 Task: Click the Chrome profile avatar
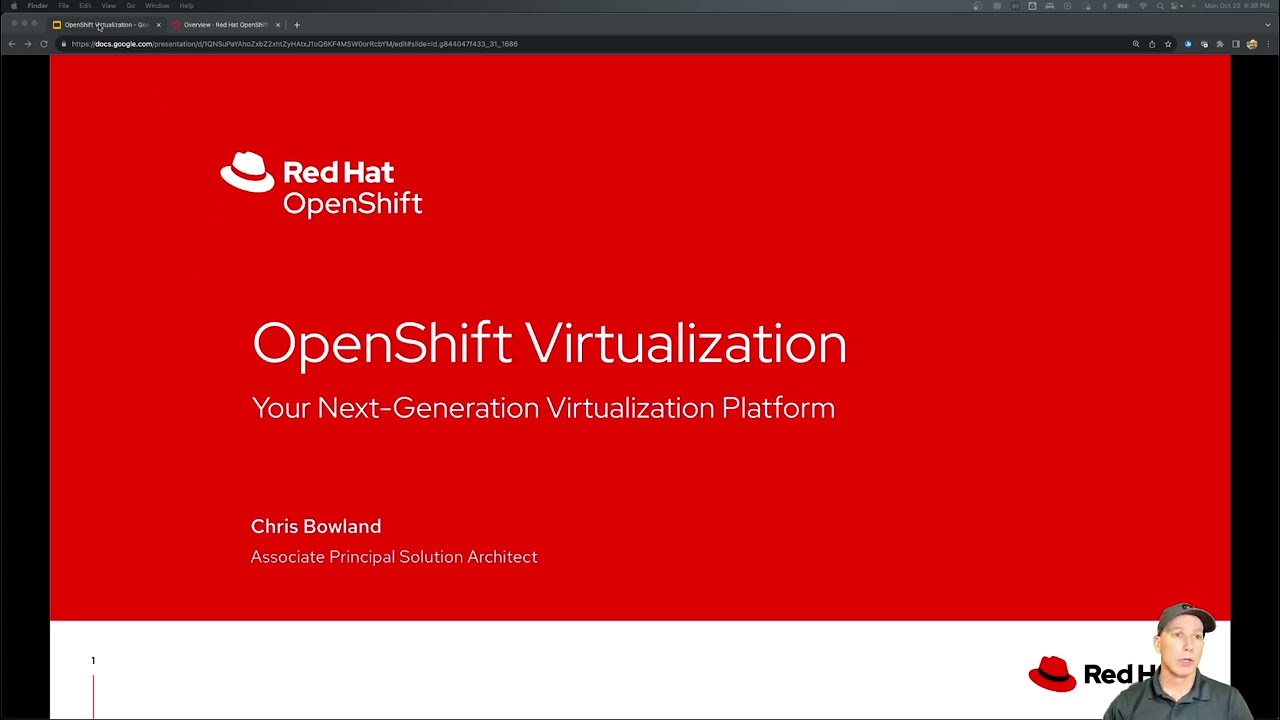point(1252,44)
